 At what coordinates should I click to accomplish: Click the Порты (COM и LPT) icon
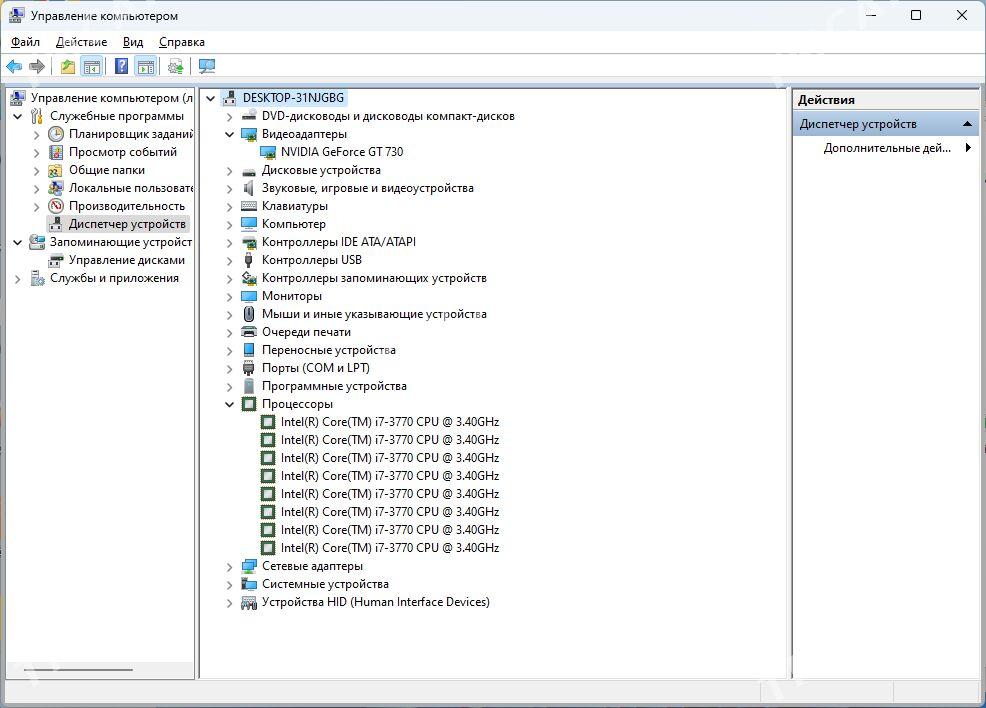pos(249,368)
